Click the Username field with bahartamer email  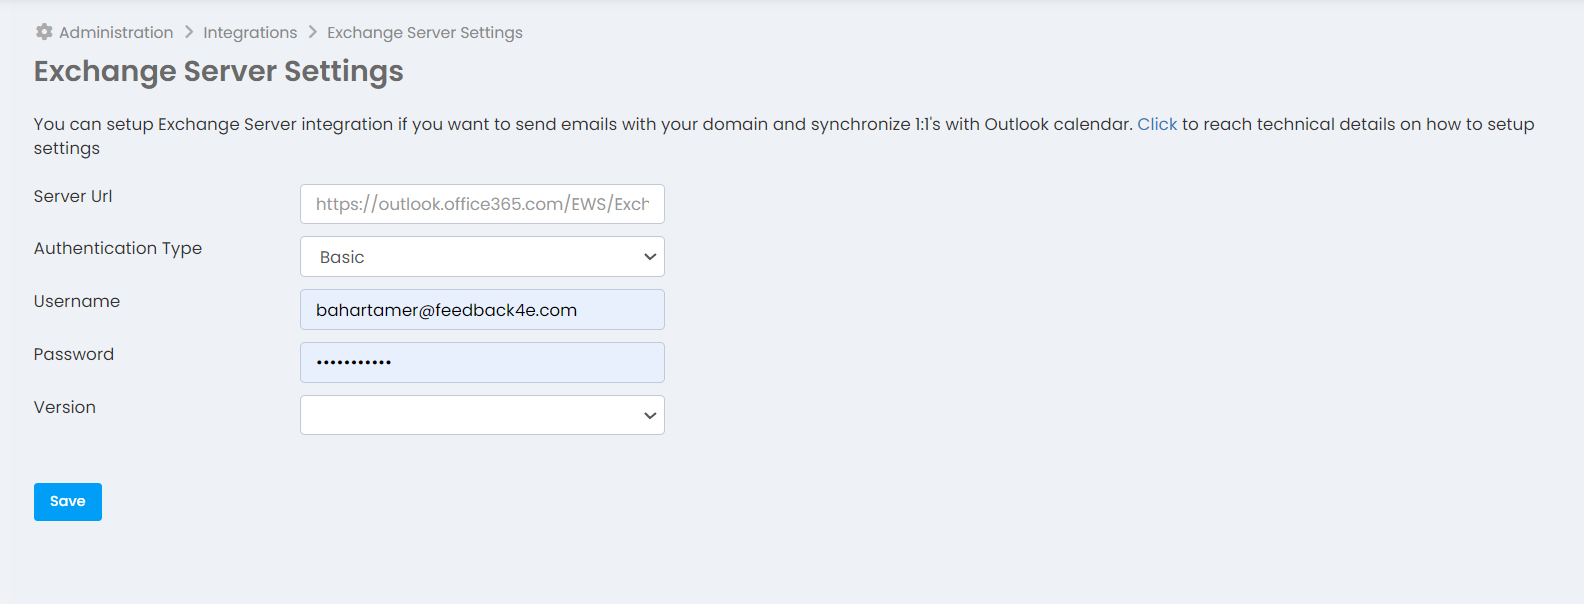point(482,310)
